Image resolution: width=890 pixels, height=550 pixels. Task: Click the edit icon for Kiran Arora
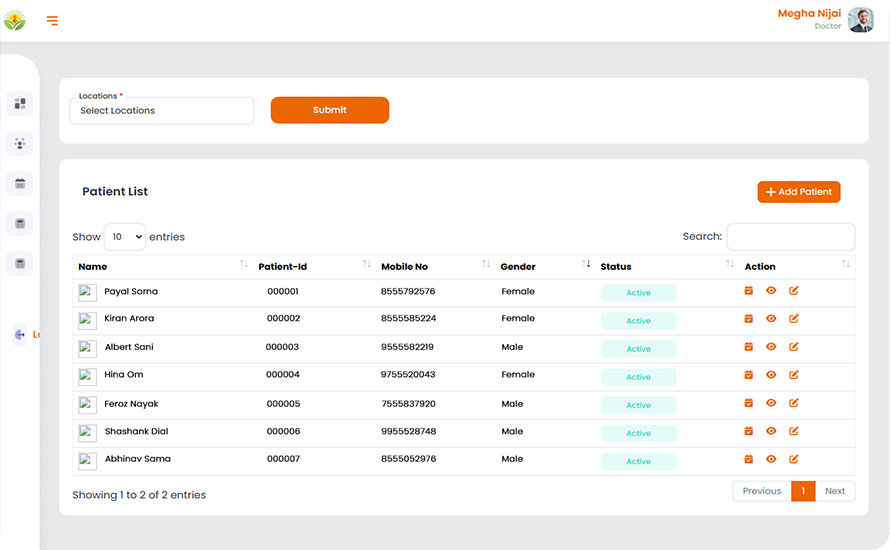click(794, 319)
